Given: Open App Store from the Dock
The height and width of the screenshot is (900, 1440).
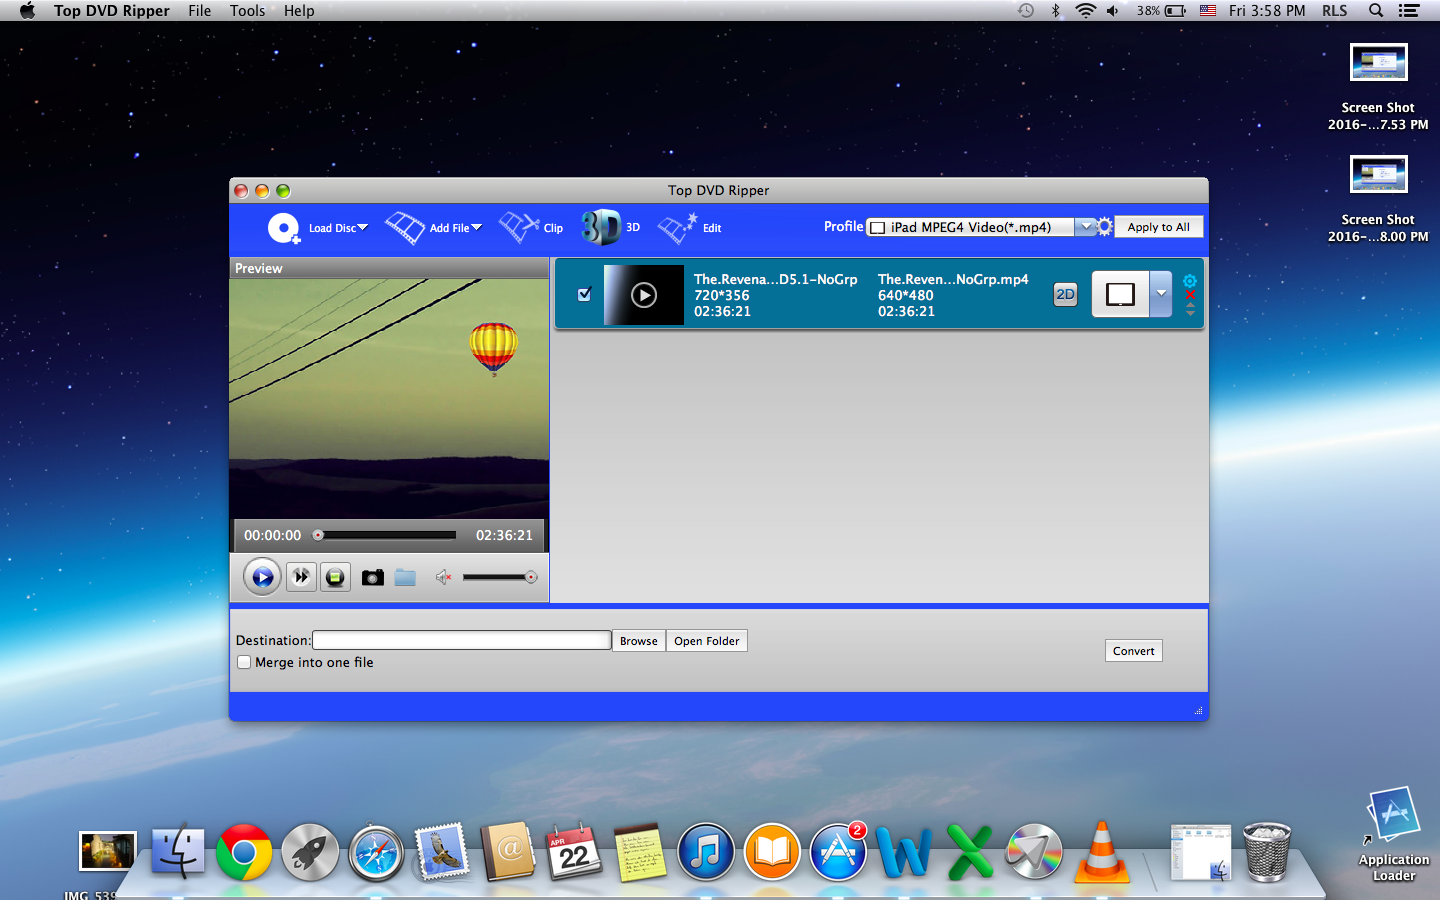Looking at the screenshot, I should click(838, 852).
